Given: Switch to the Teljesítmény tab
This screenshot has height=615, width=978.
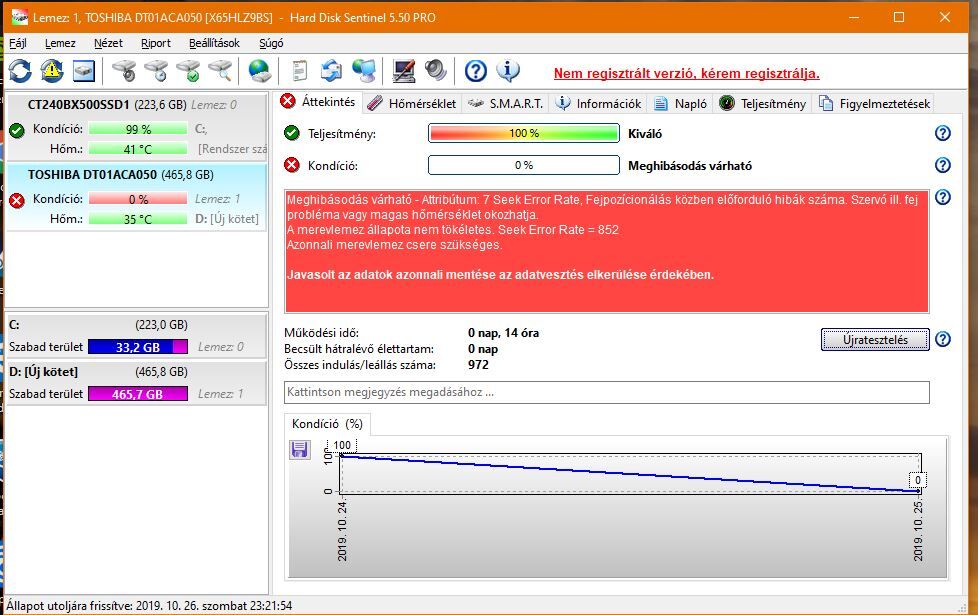Looking at the screenshot, I should 762,104.
